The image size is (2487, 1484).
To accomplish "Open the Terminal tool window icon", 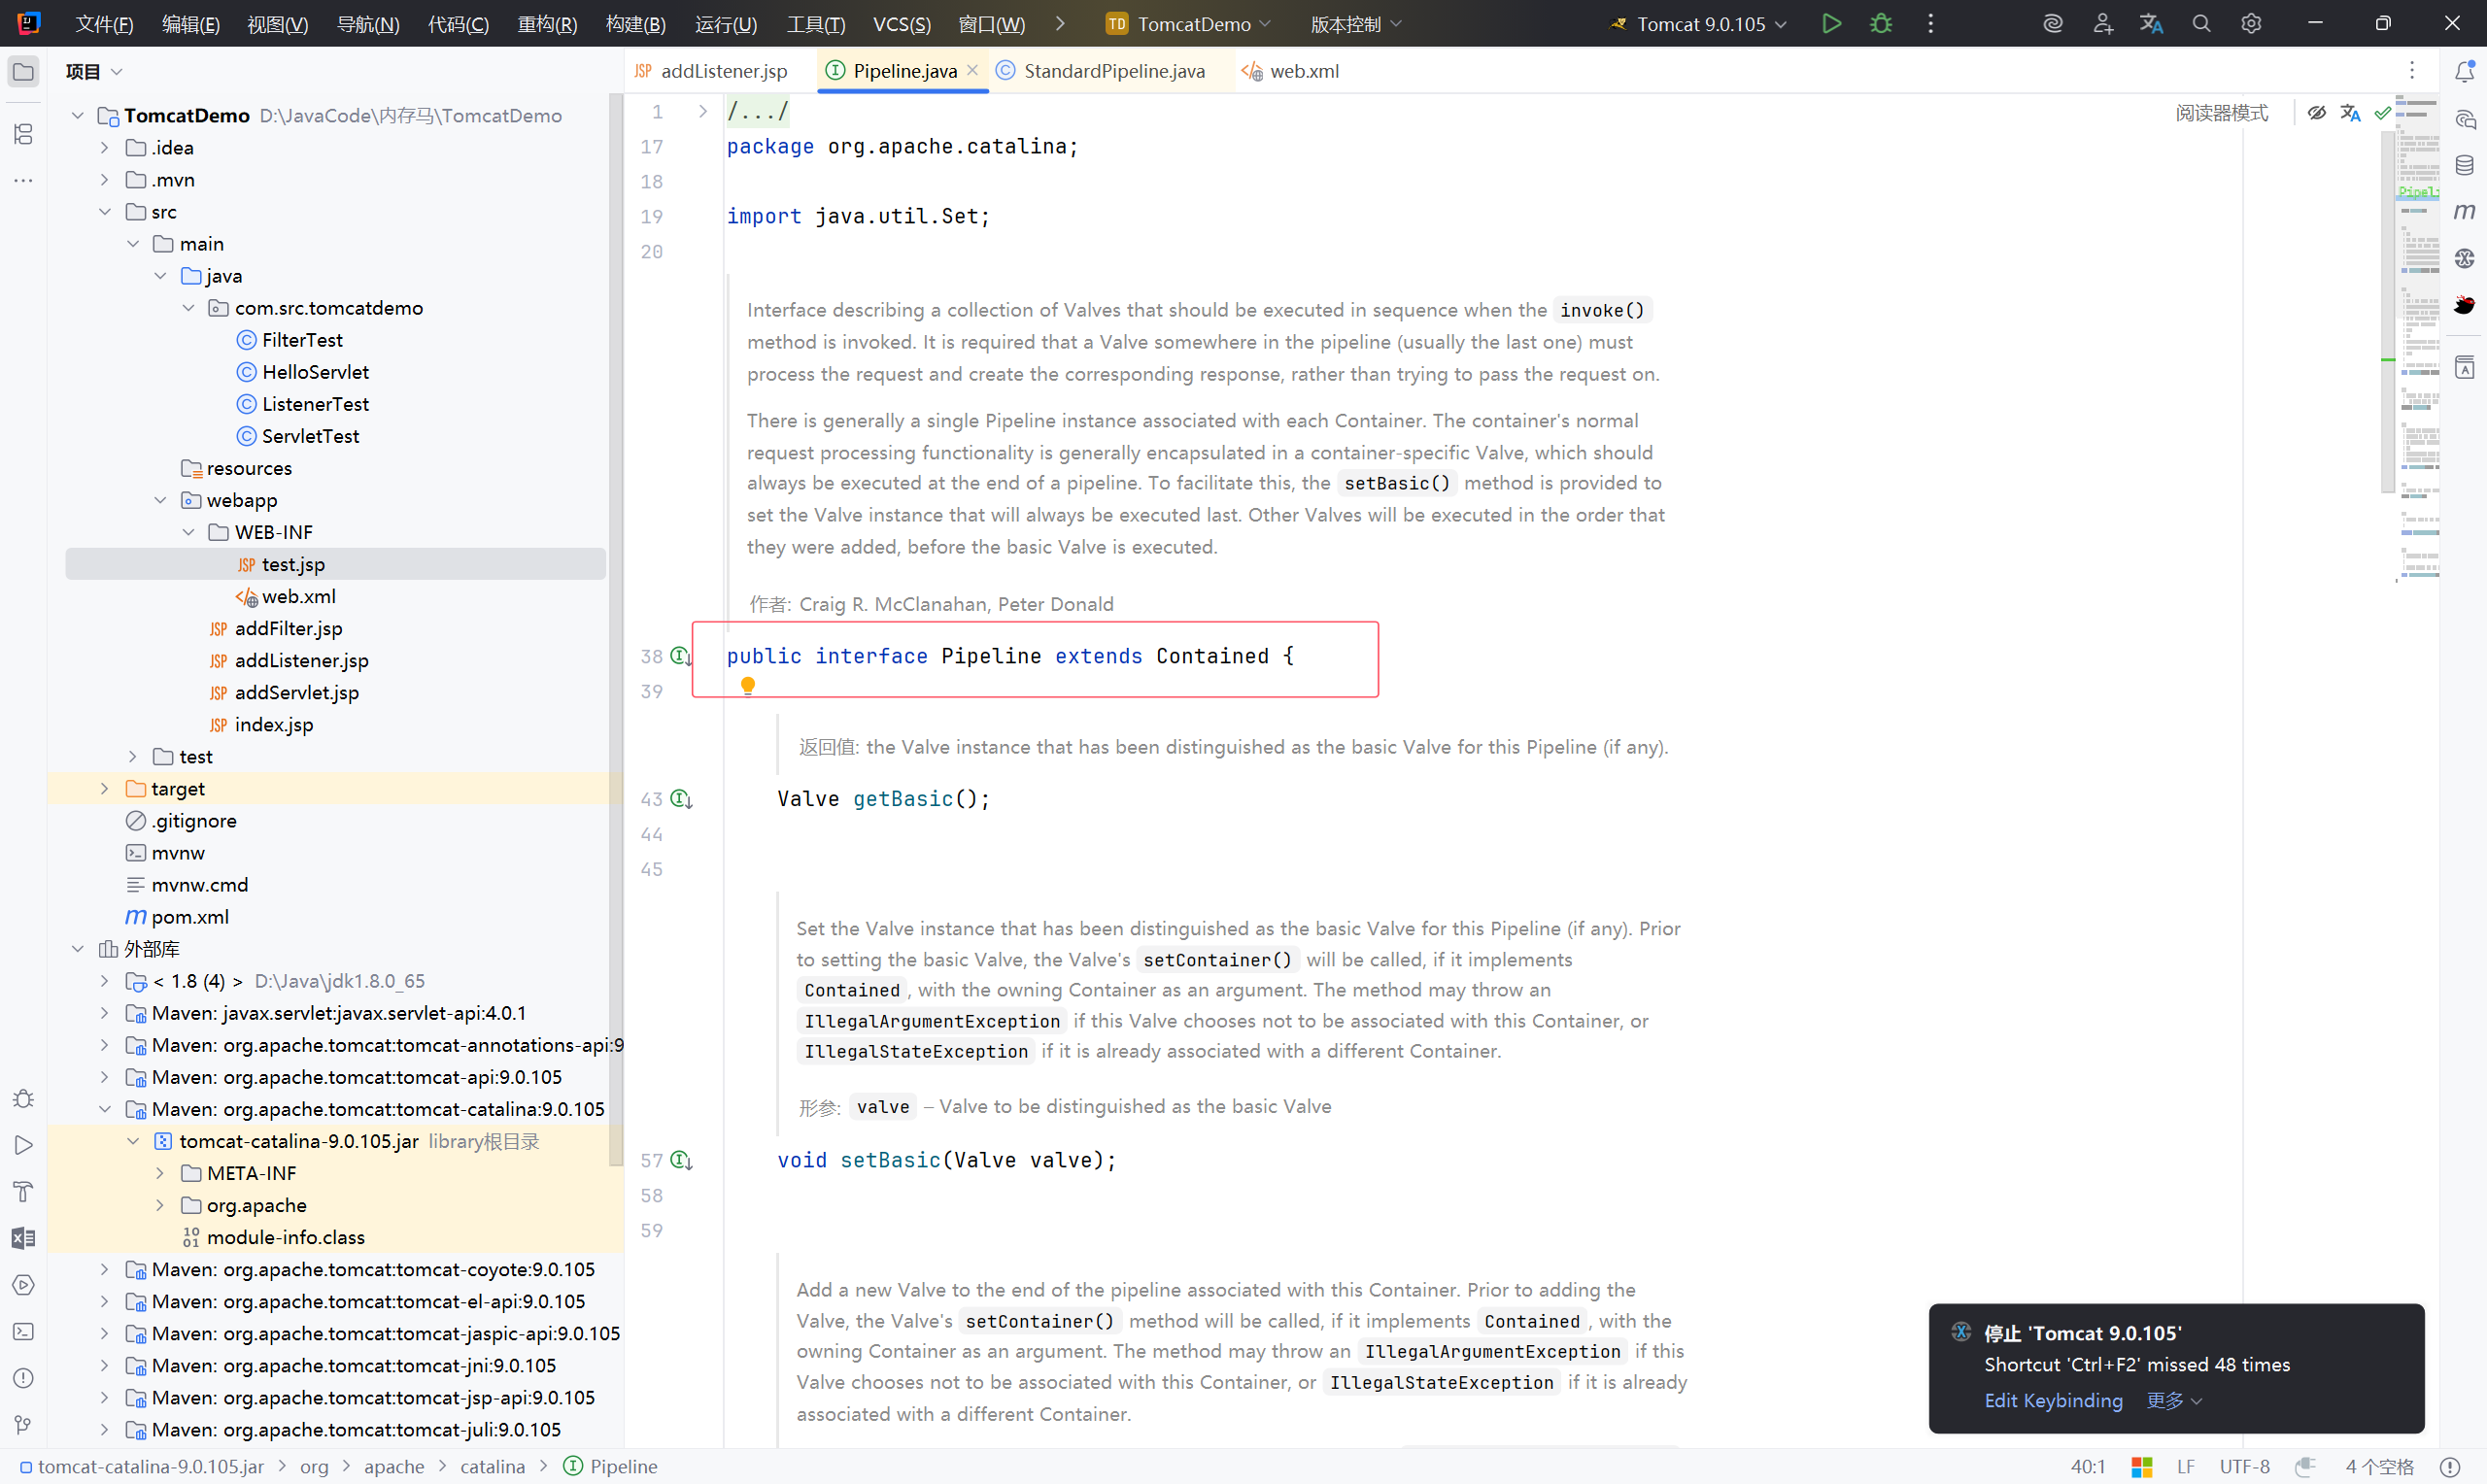I will click(23, 1331).
